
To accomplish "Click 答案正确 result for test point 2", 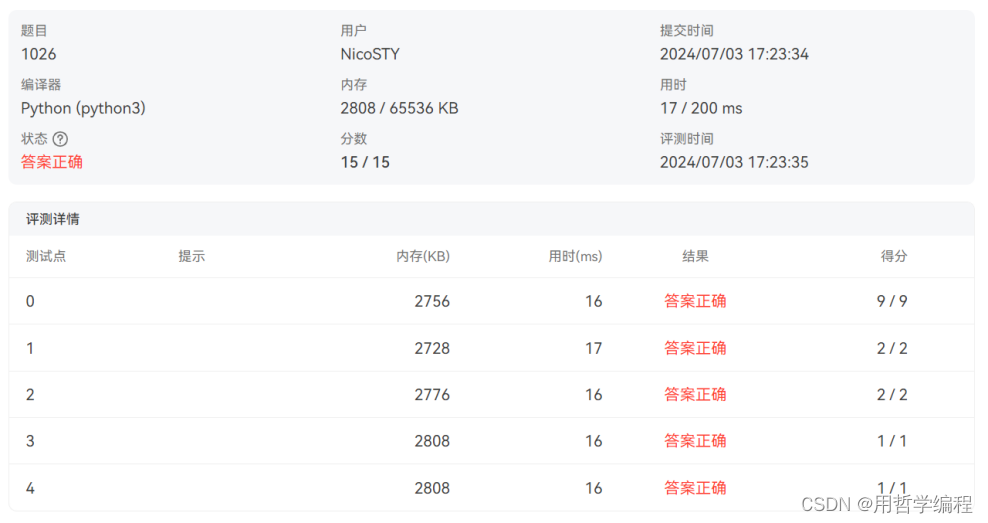I will click(x=695, y=394).
